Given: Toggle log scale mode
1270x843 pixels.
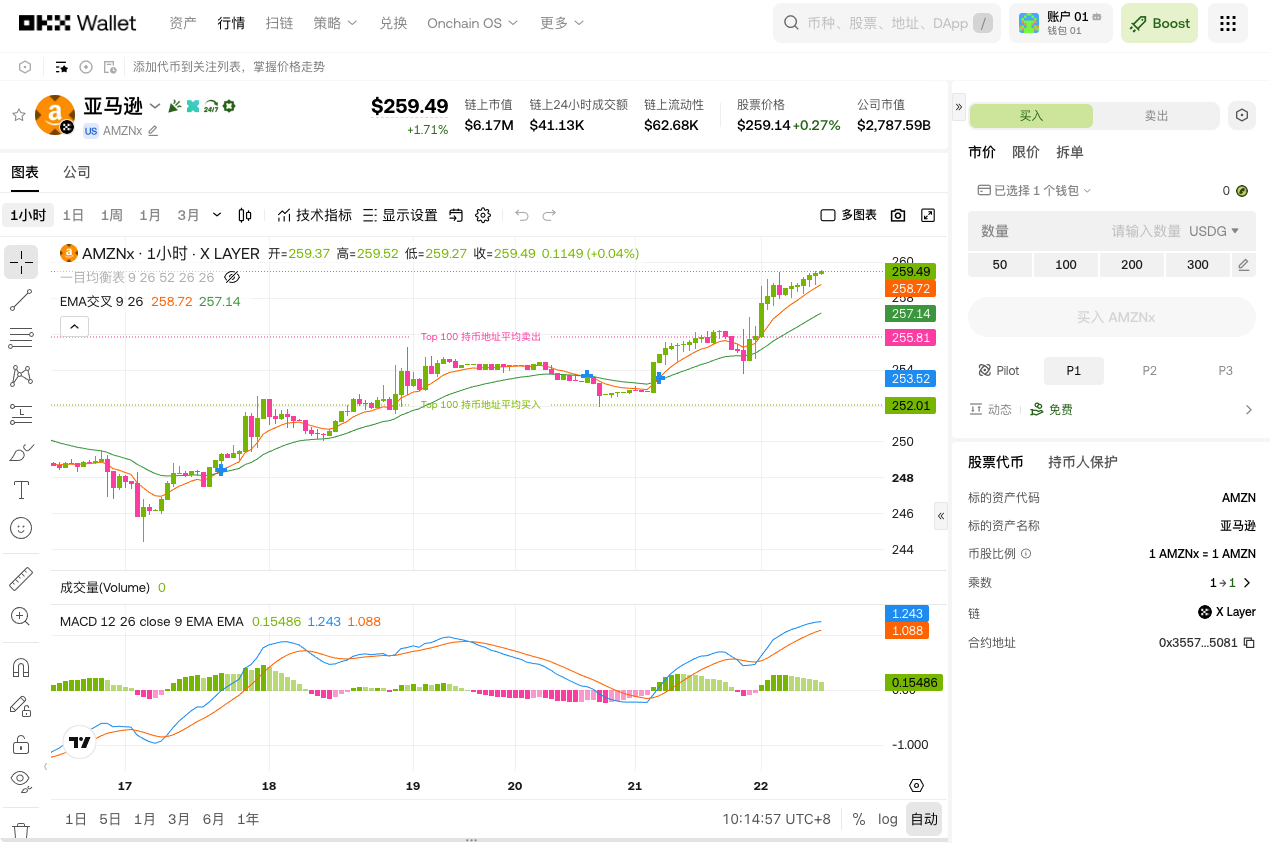Looking at the screenshot, I should point(888,819).
